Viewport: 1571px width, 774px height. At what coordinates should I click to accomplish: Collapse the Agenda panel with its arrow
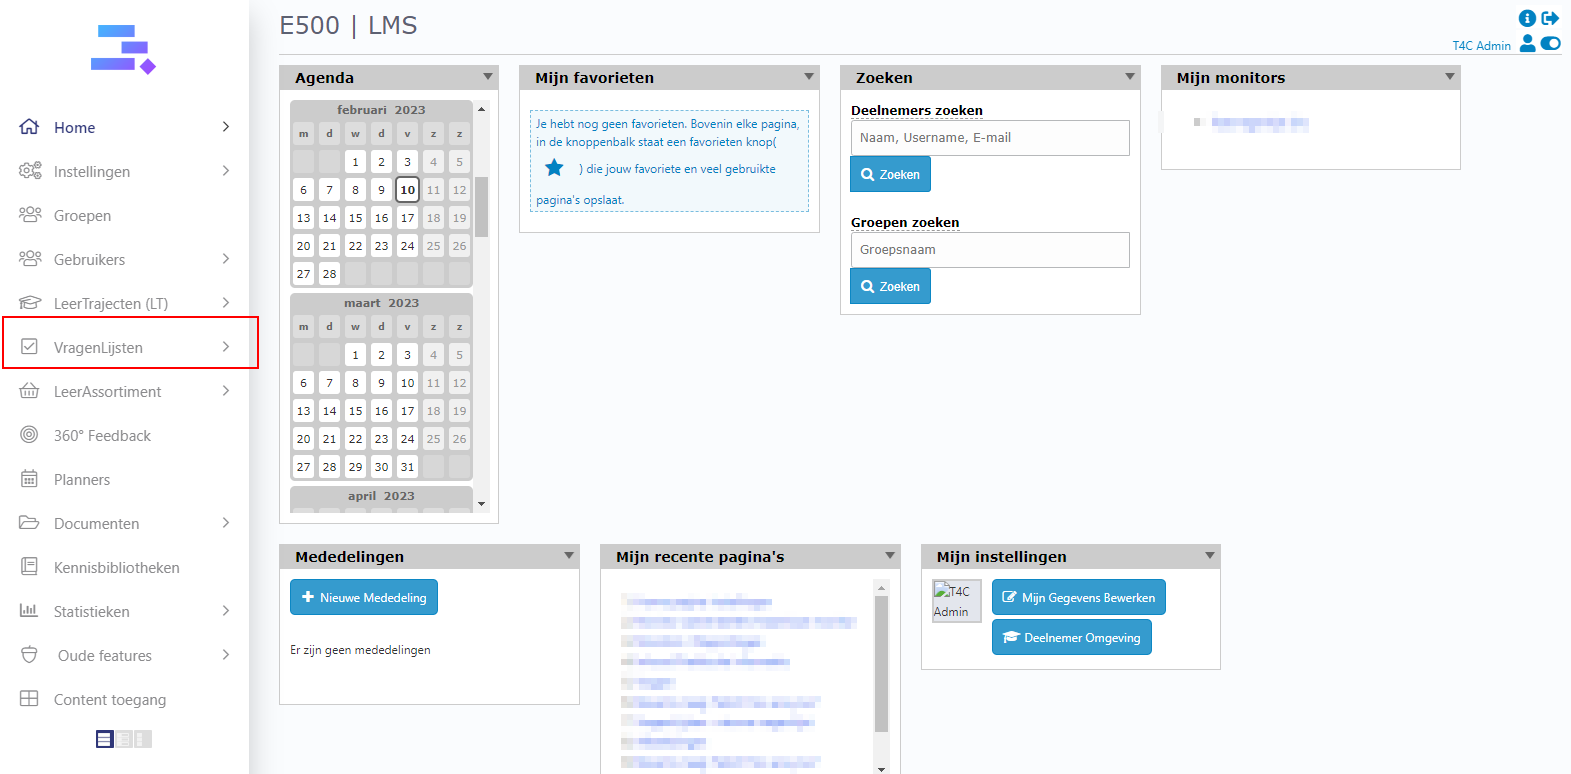point(488,77)
